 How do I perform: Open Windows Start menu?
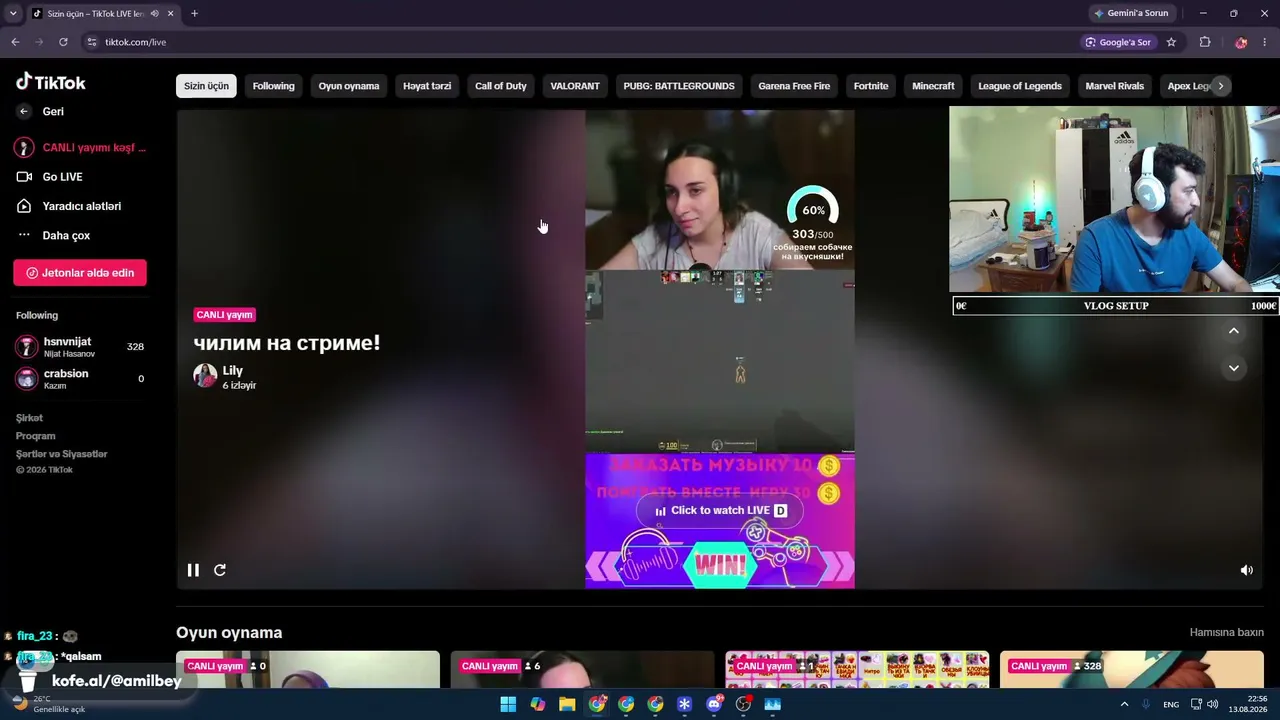pos(508,704)
